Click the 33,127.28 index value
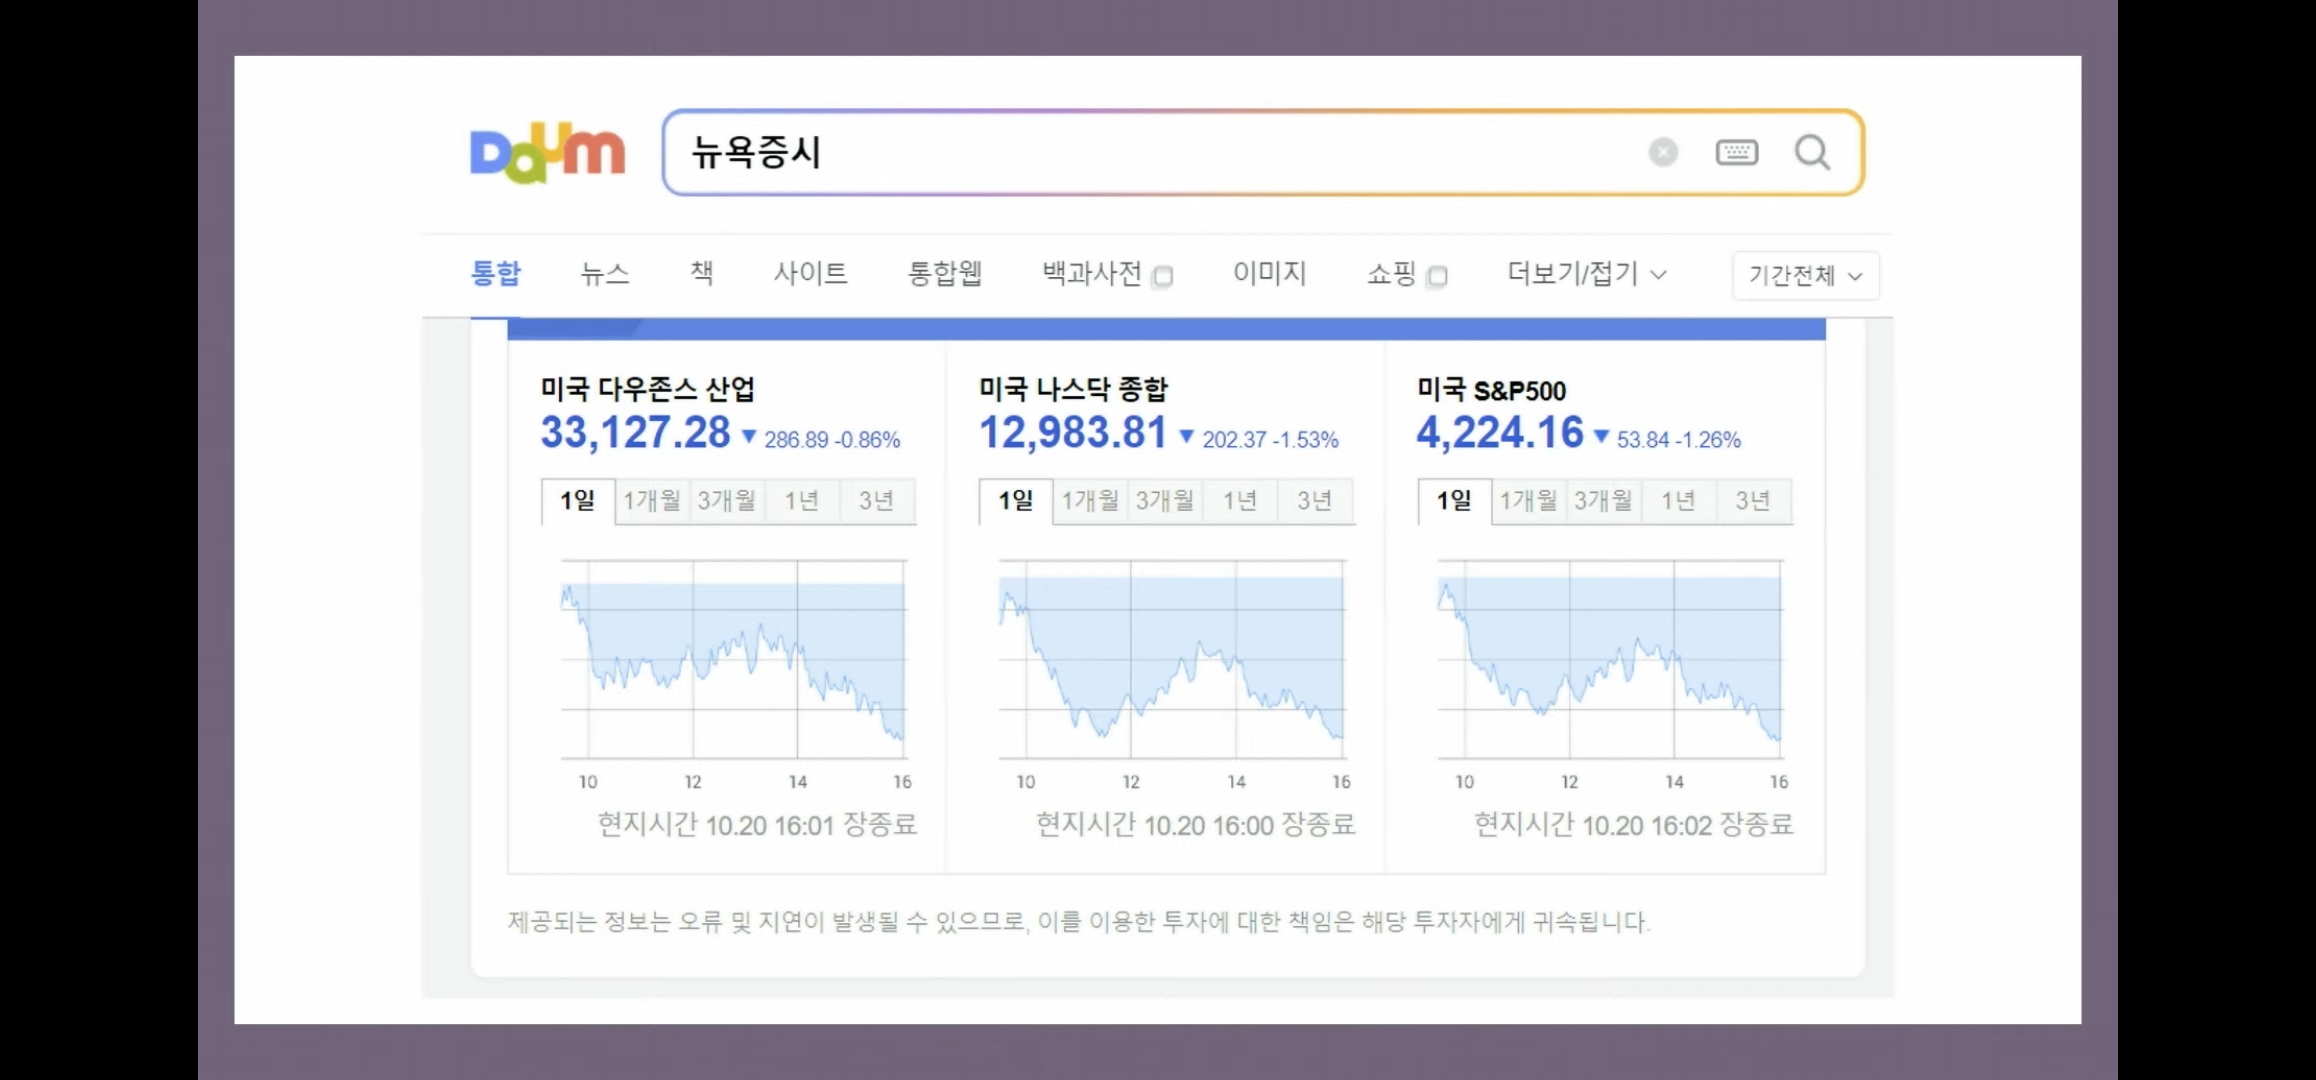 [x=636, y=433]
